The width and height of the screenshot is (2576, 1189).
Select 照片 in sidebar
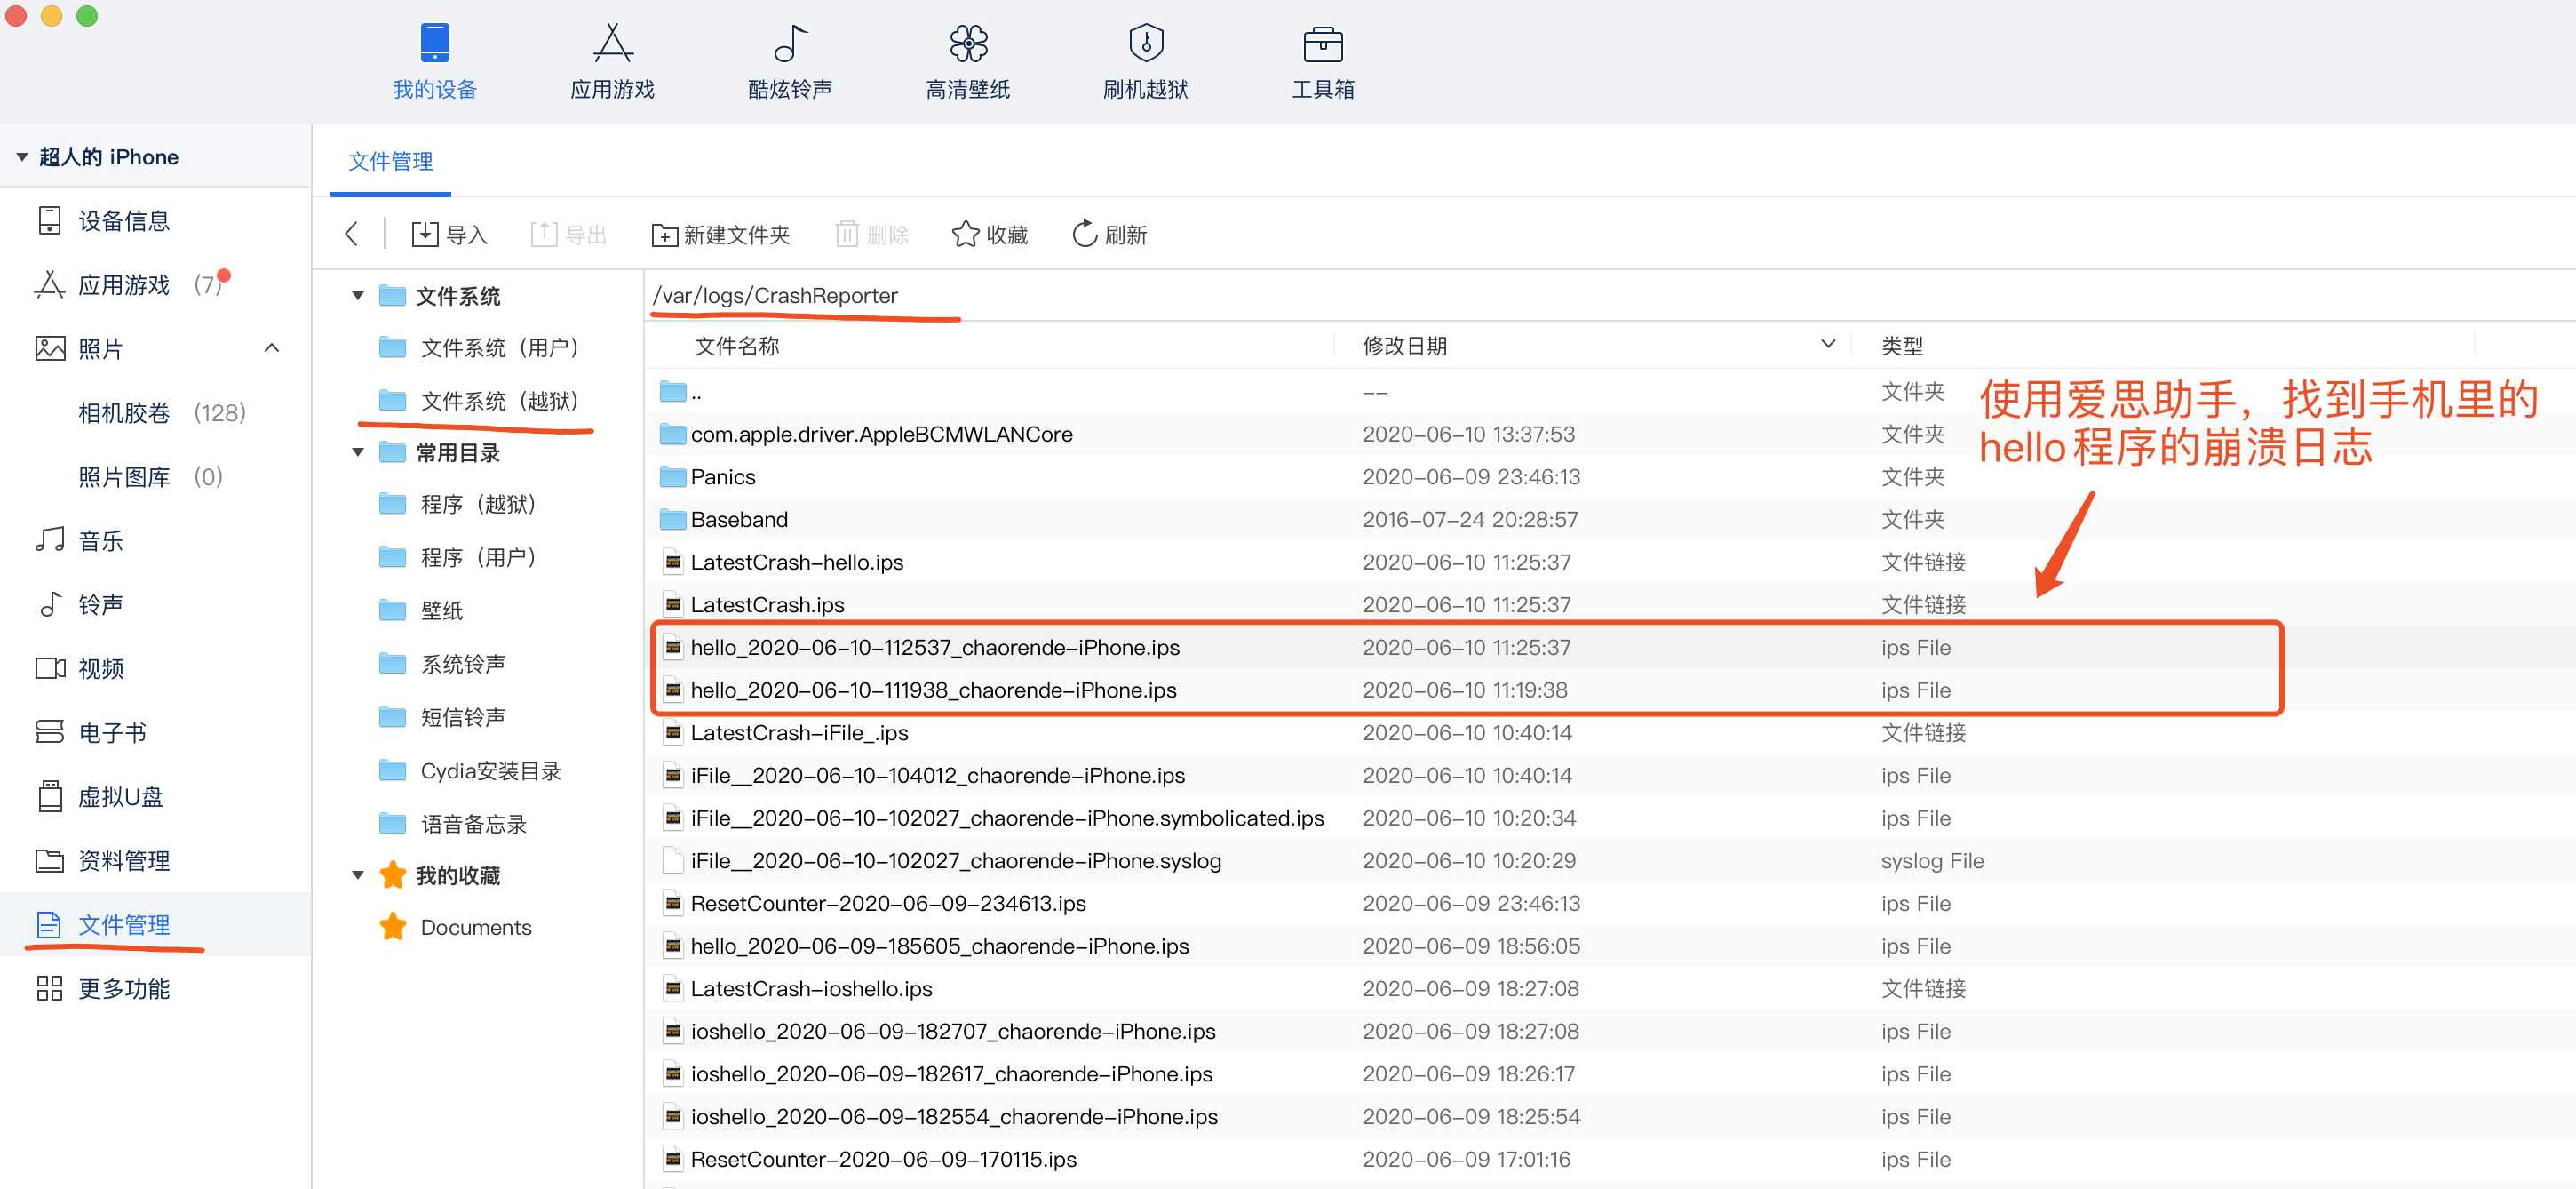(x=156, y=349)
